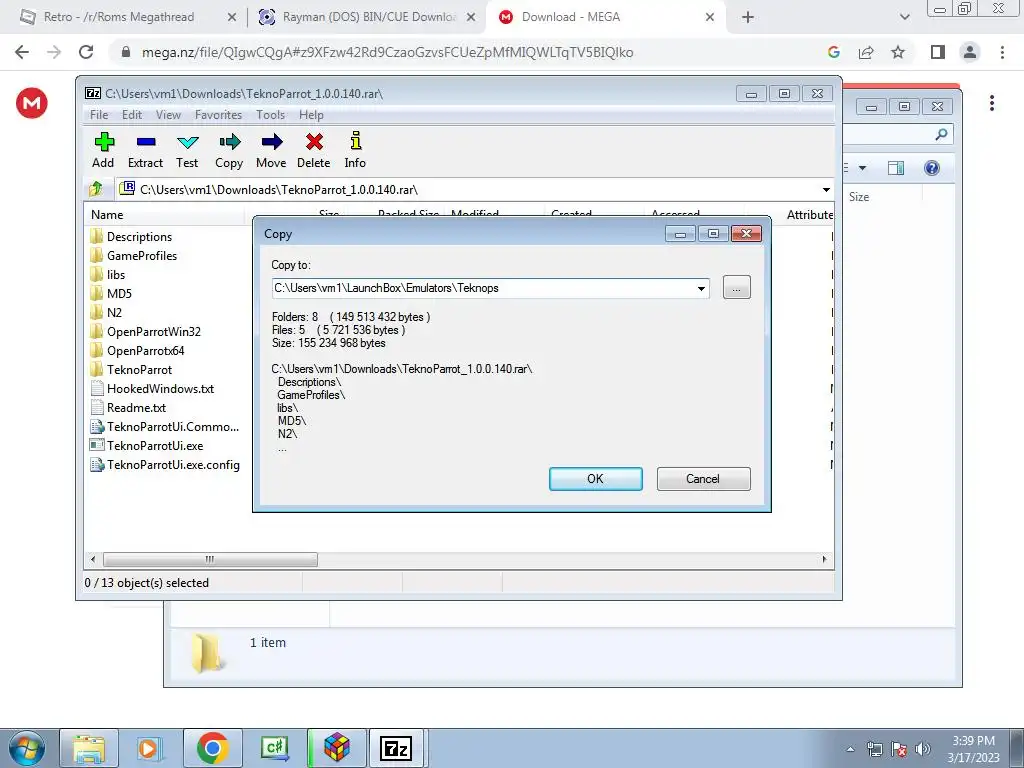Click the Google icon in the address bar

833,52
